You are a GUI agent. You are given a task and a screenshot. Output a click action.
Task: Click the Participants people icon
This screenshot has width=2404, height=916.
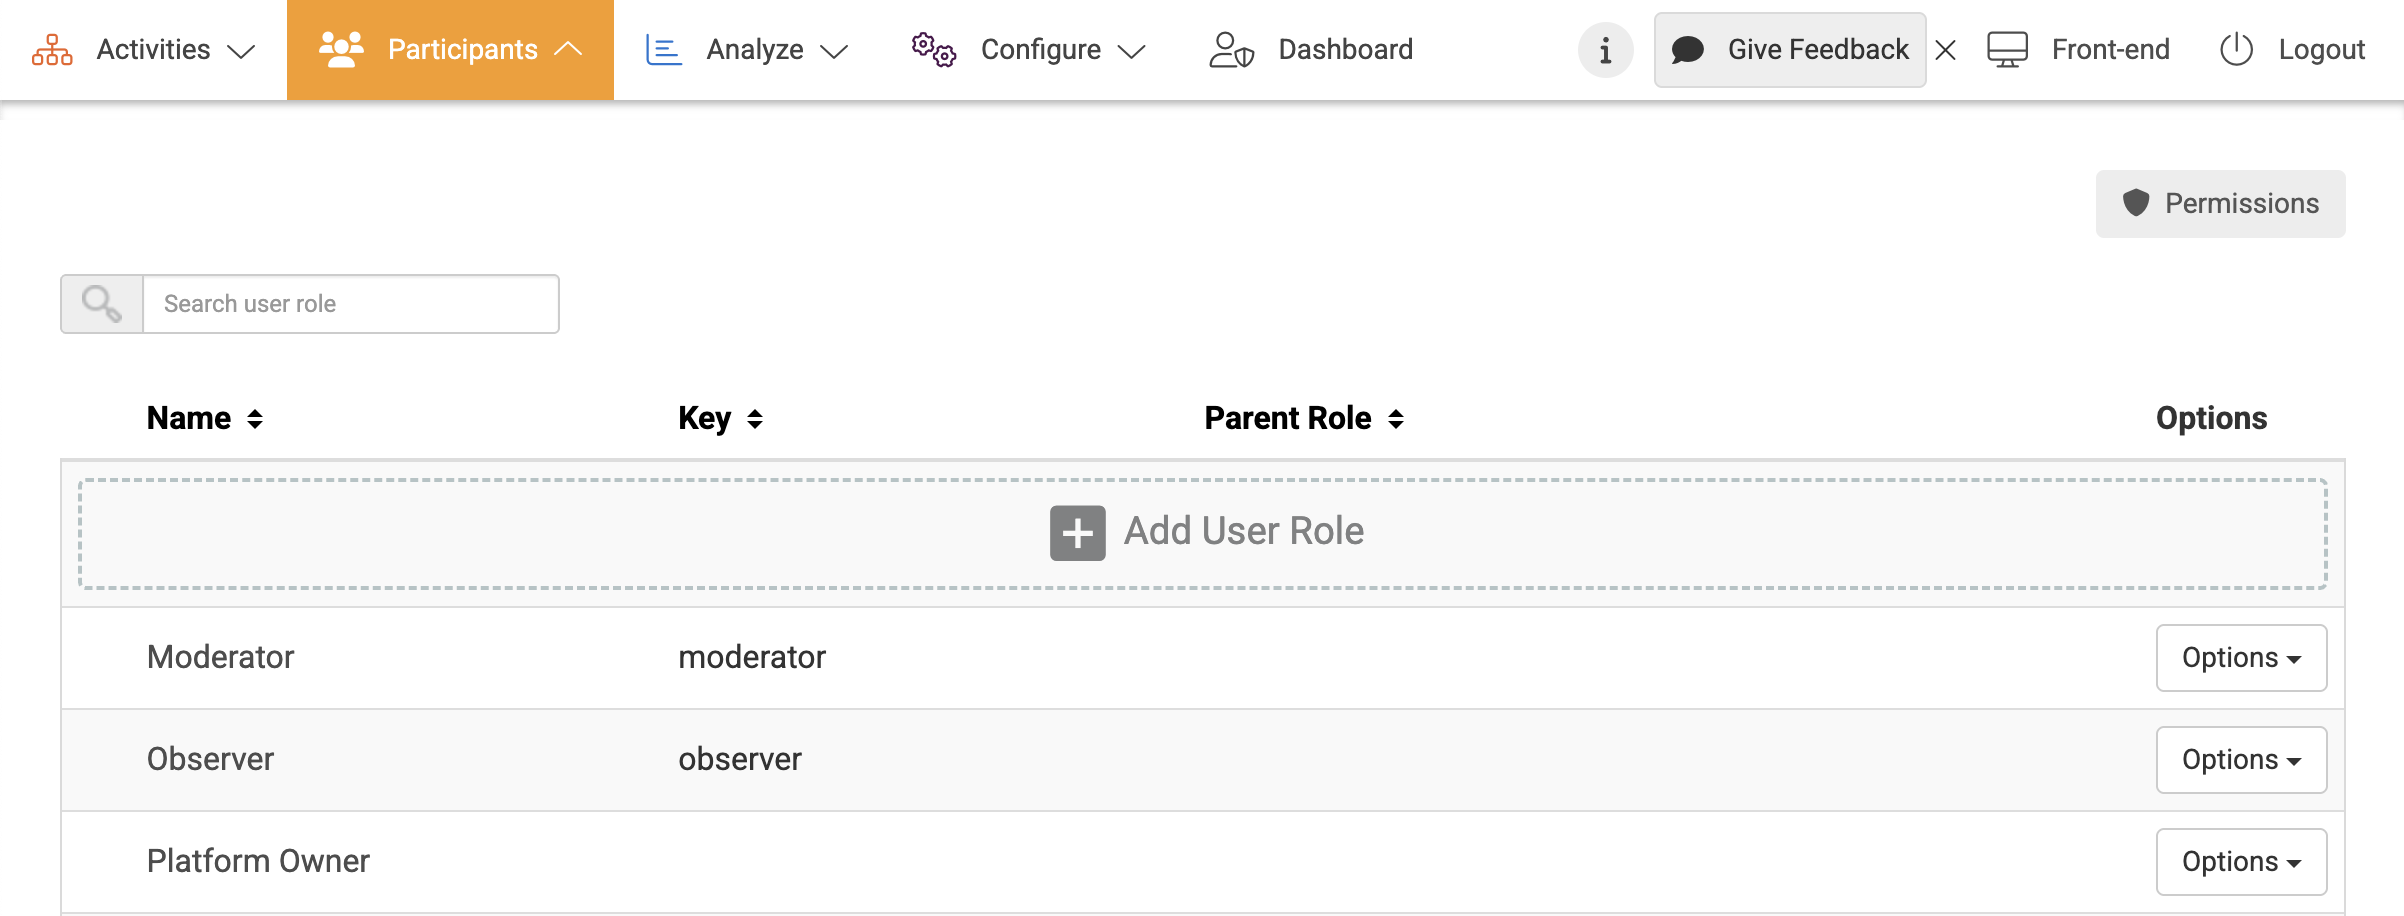point(341,50)
